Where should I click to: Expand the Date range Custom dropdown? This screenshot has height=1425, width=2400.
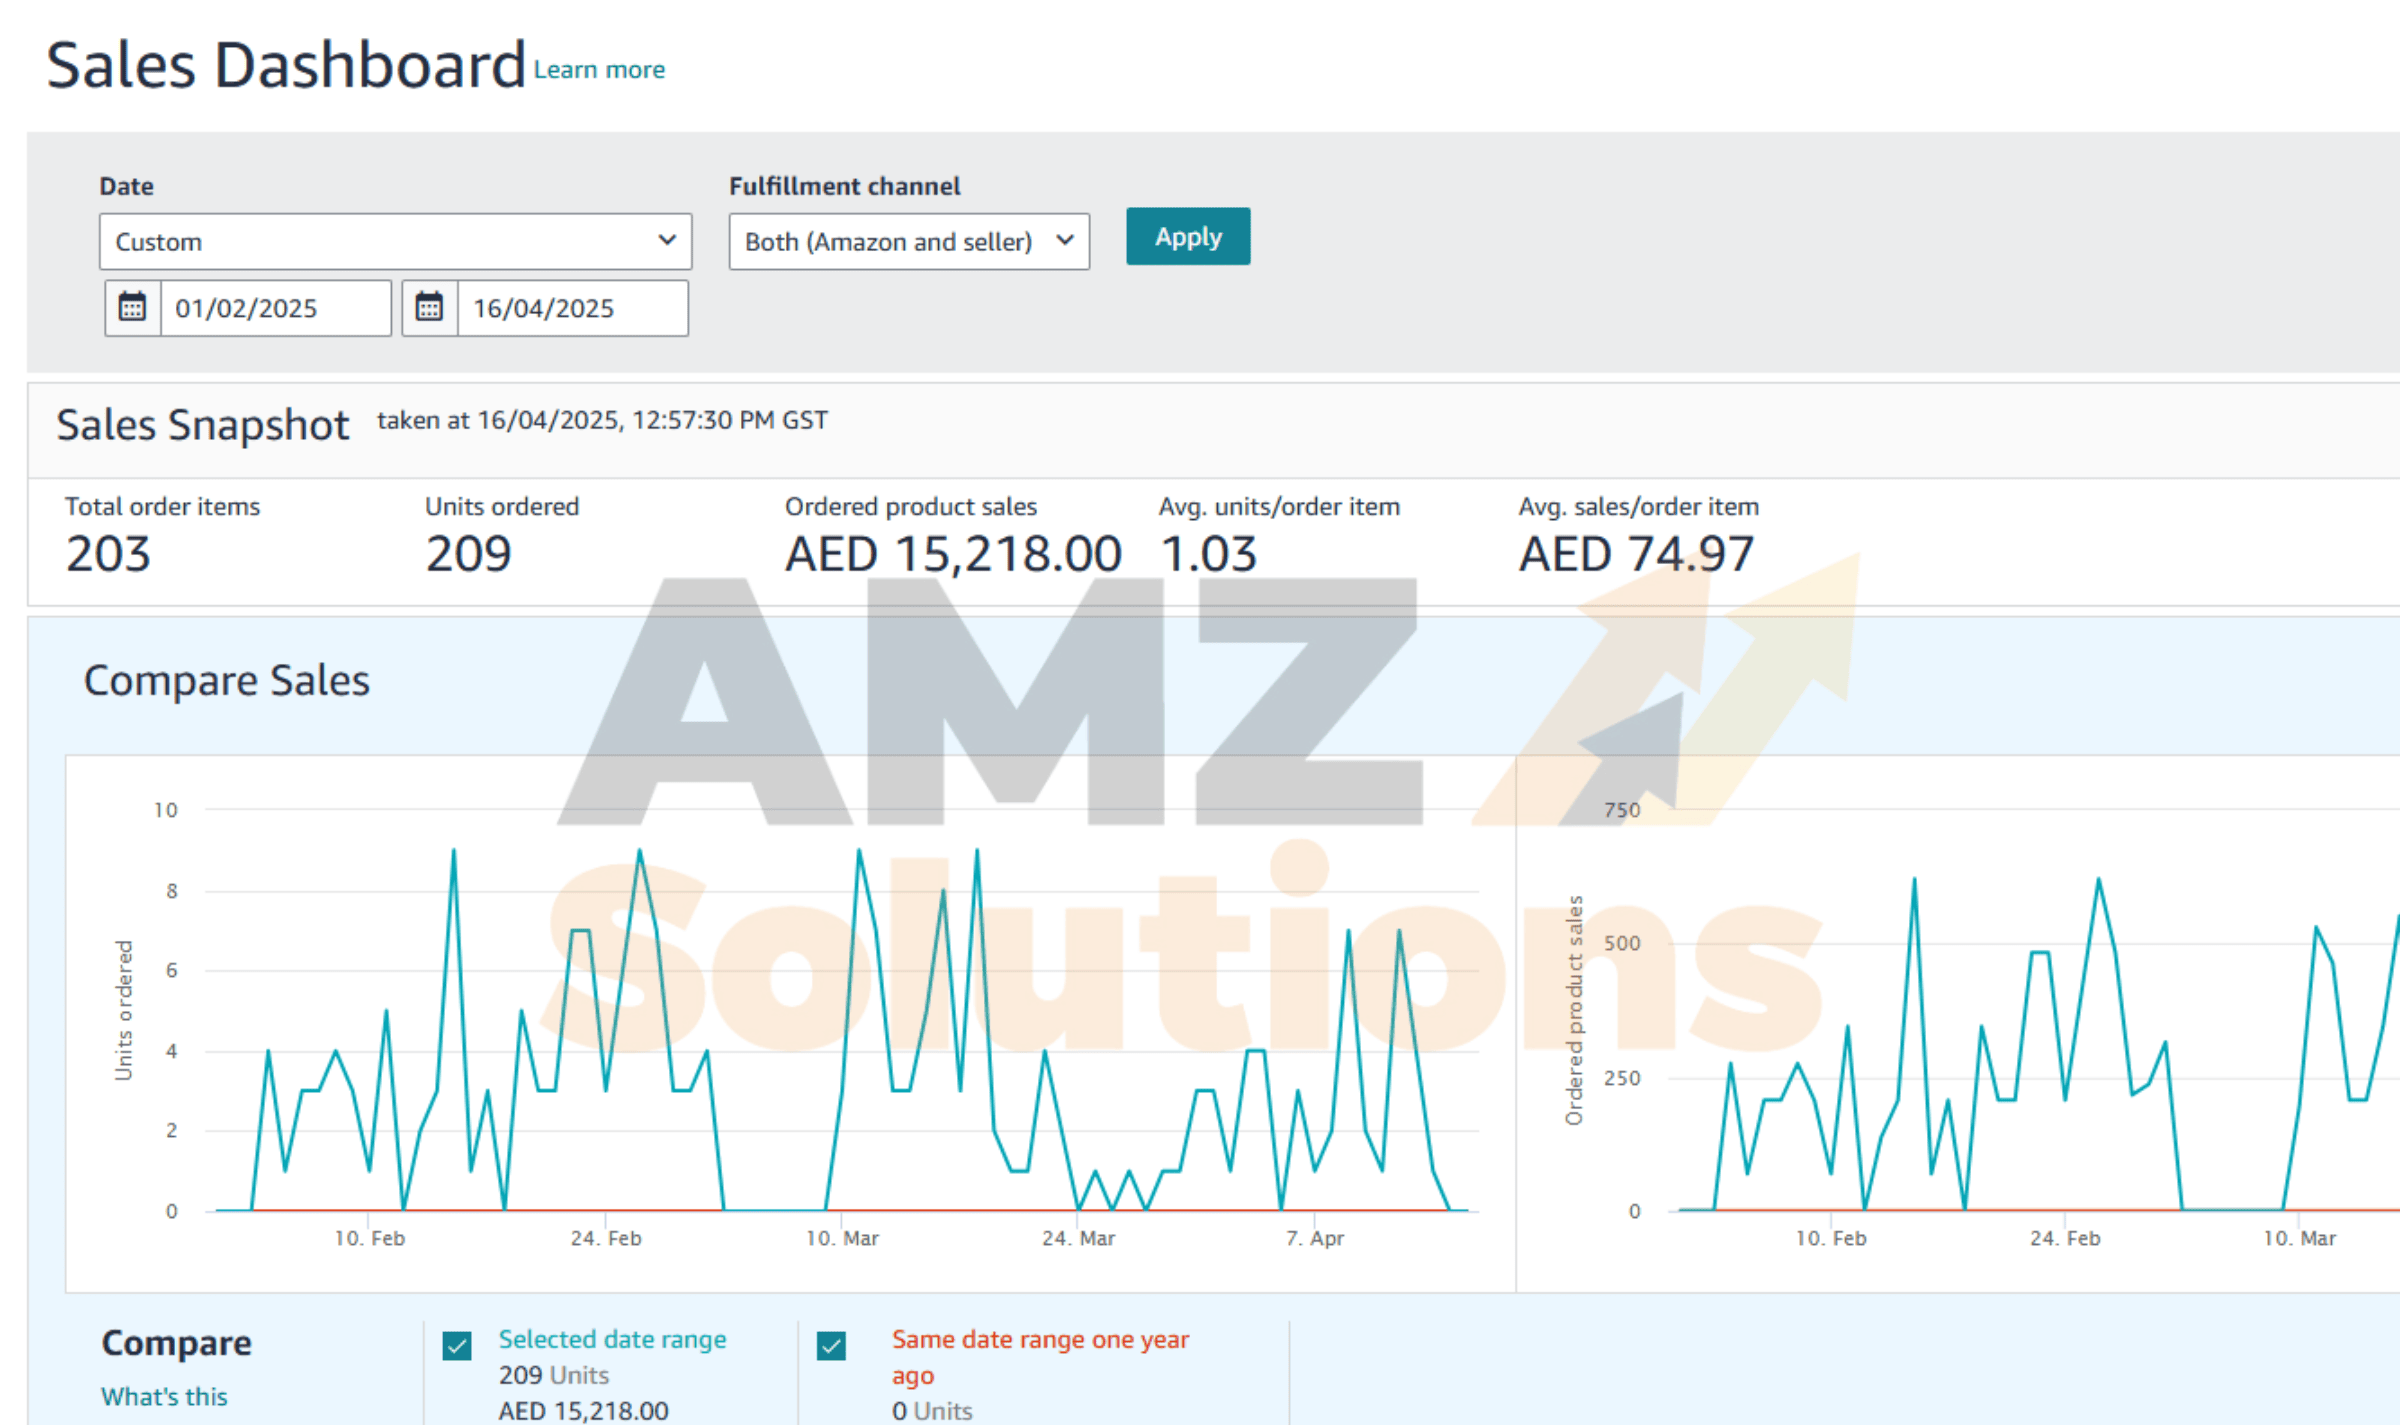pos(395,241)
